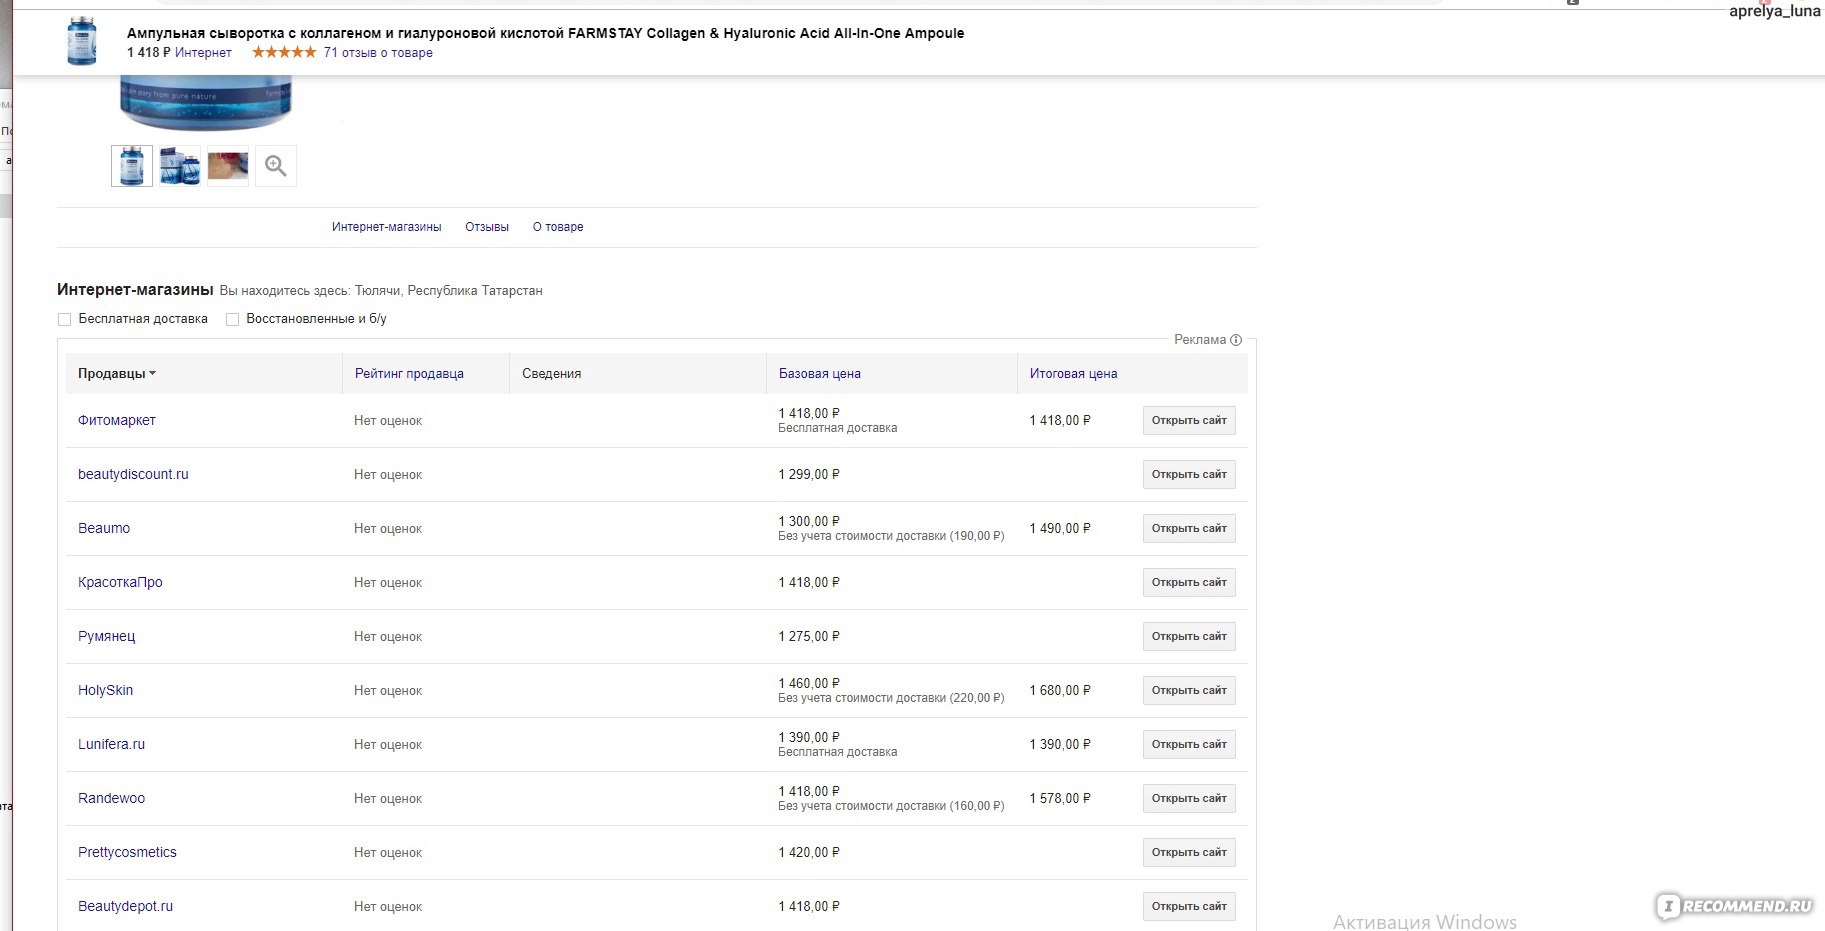Select the first bottle product thumbnail
Image resolution: width=1825 pixels, height=931 pixels.
(132, 166)
